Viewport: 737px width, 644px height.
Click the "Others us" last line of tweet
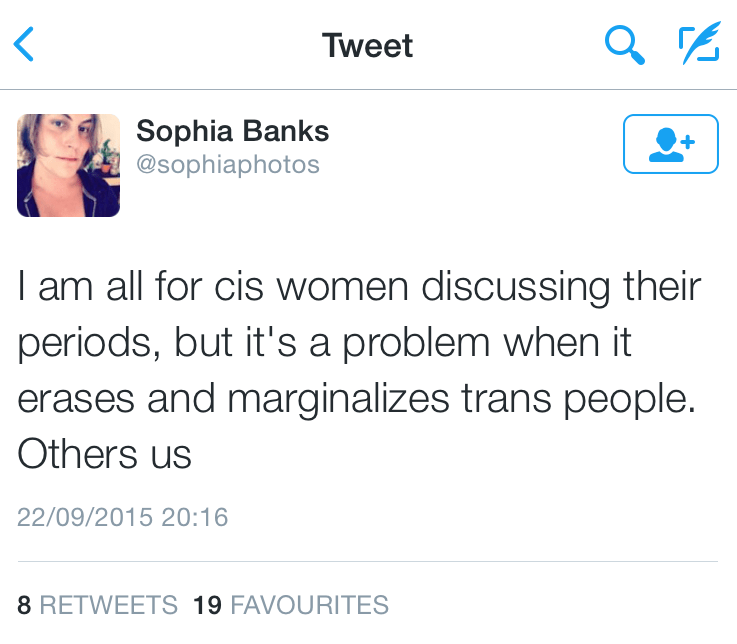click(x=104, y=455)
